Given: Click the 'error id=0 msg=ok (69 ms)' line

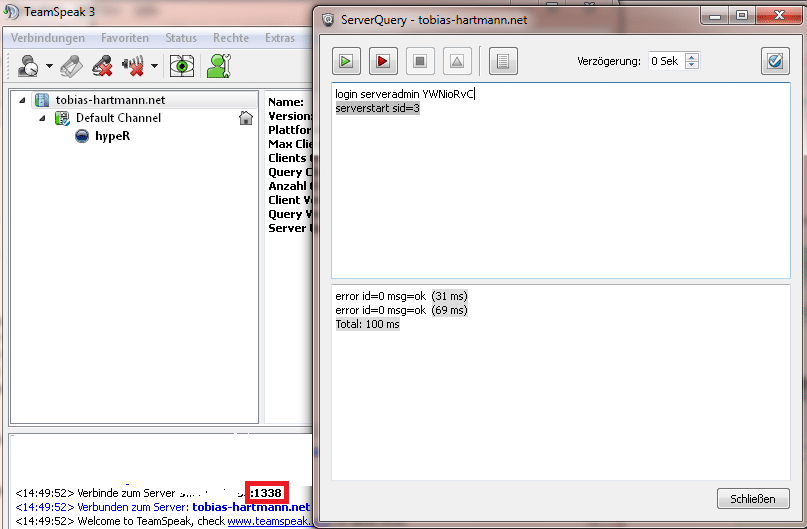Looking at the screenshot, I should point(401,310).
